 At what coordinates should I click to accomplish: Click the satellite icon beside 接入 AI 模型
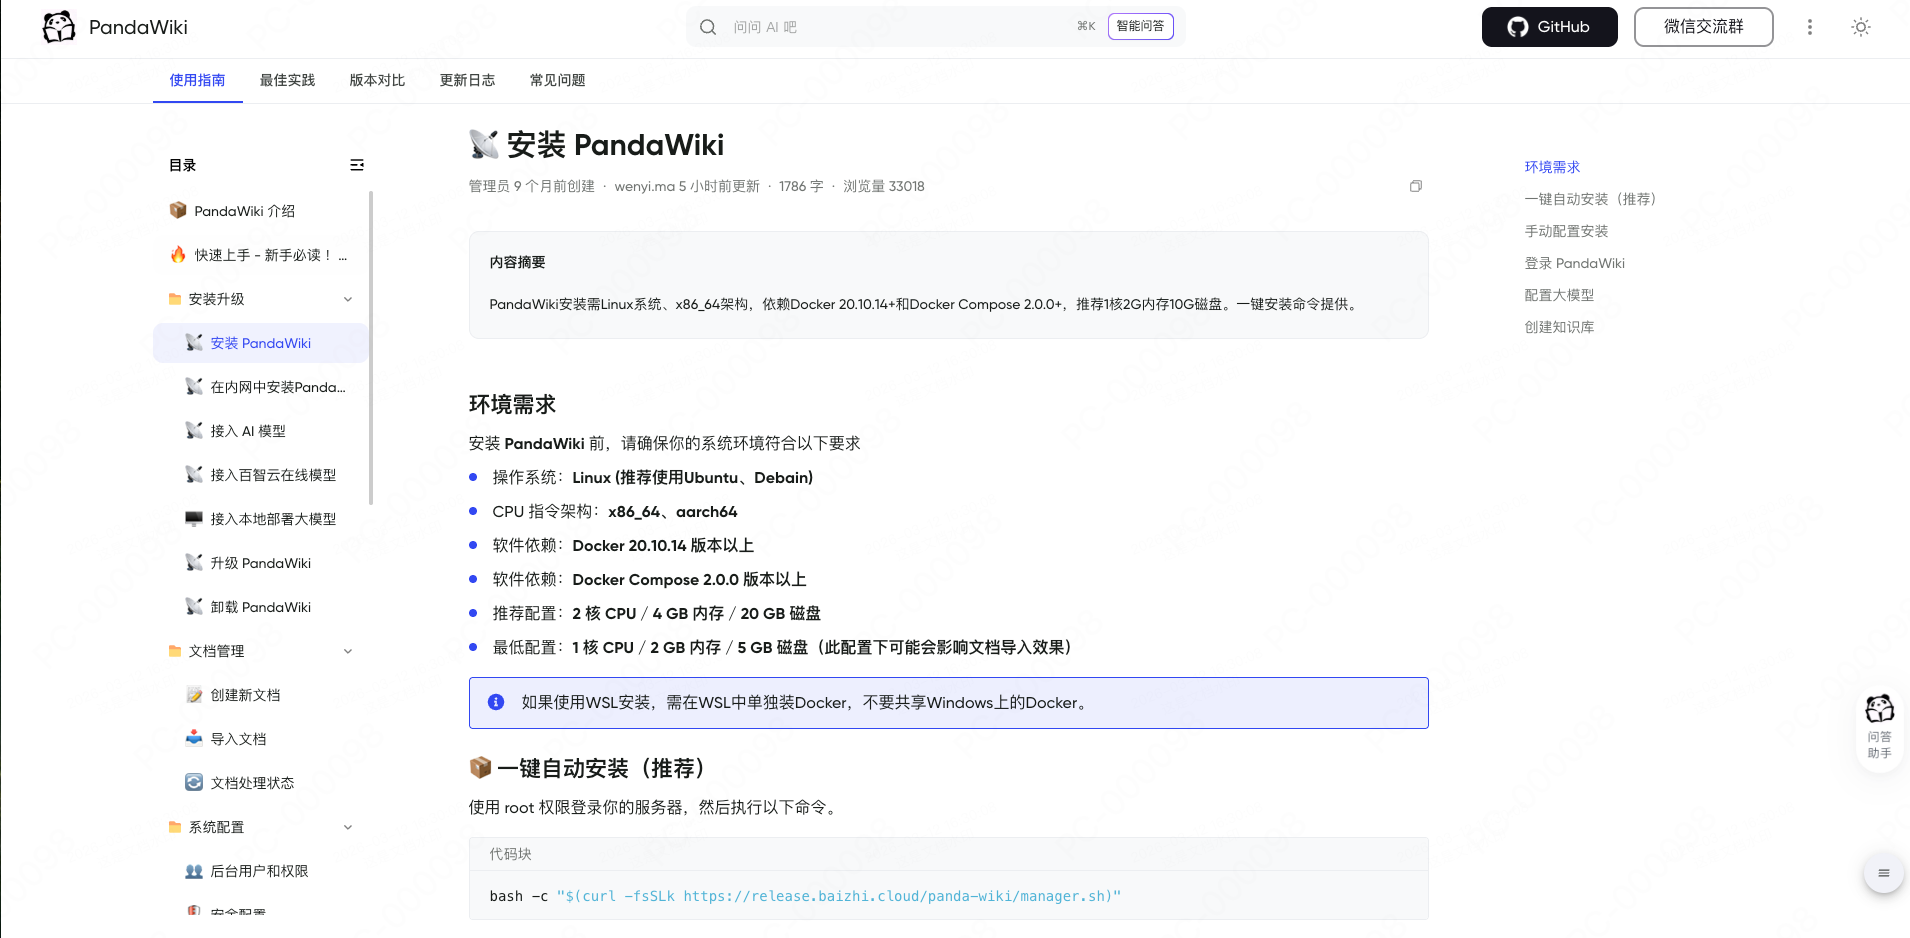click(194, 430)
